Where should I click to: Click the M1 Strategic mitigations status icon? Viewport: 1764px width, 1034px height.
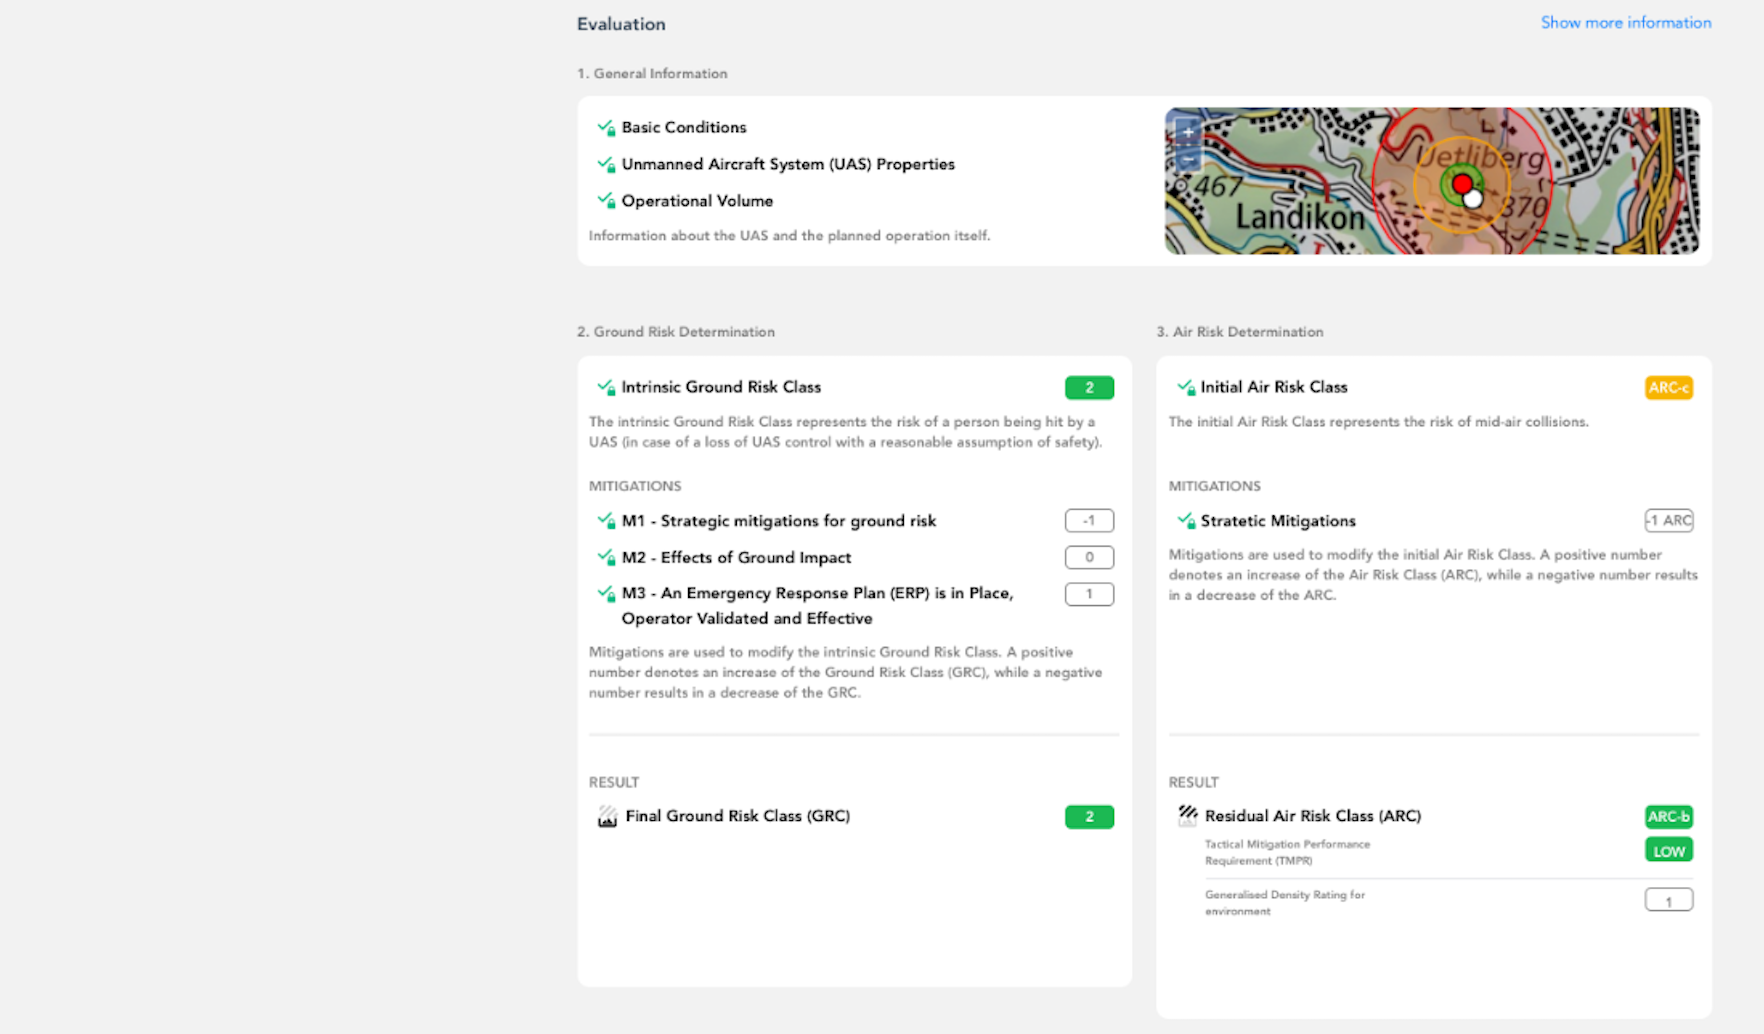(x=606, y=521)
